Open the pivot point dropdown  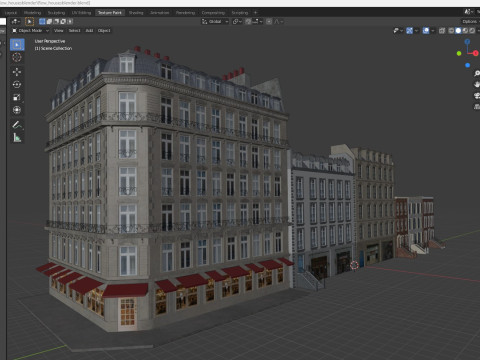point(237,22)
